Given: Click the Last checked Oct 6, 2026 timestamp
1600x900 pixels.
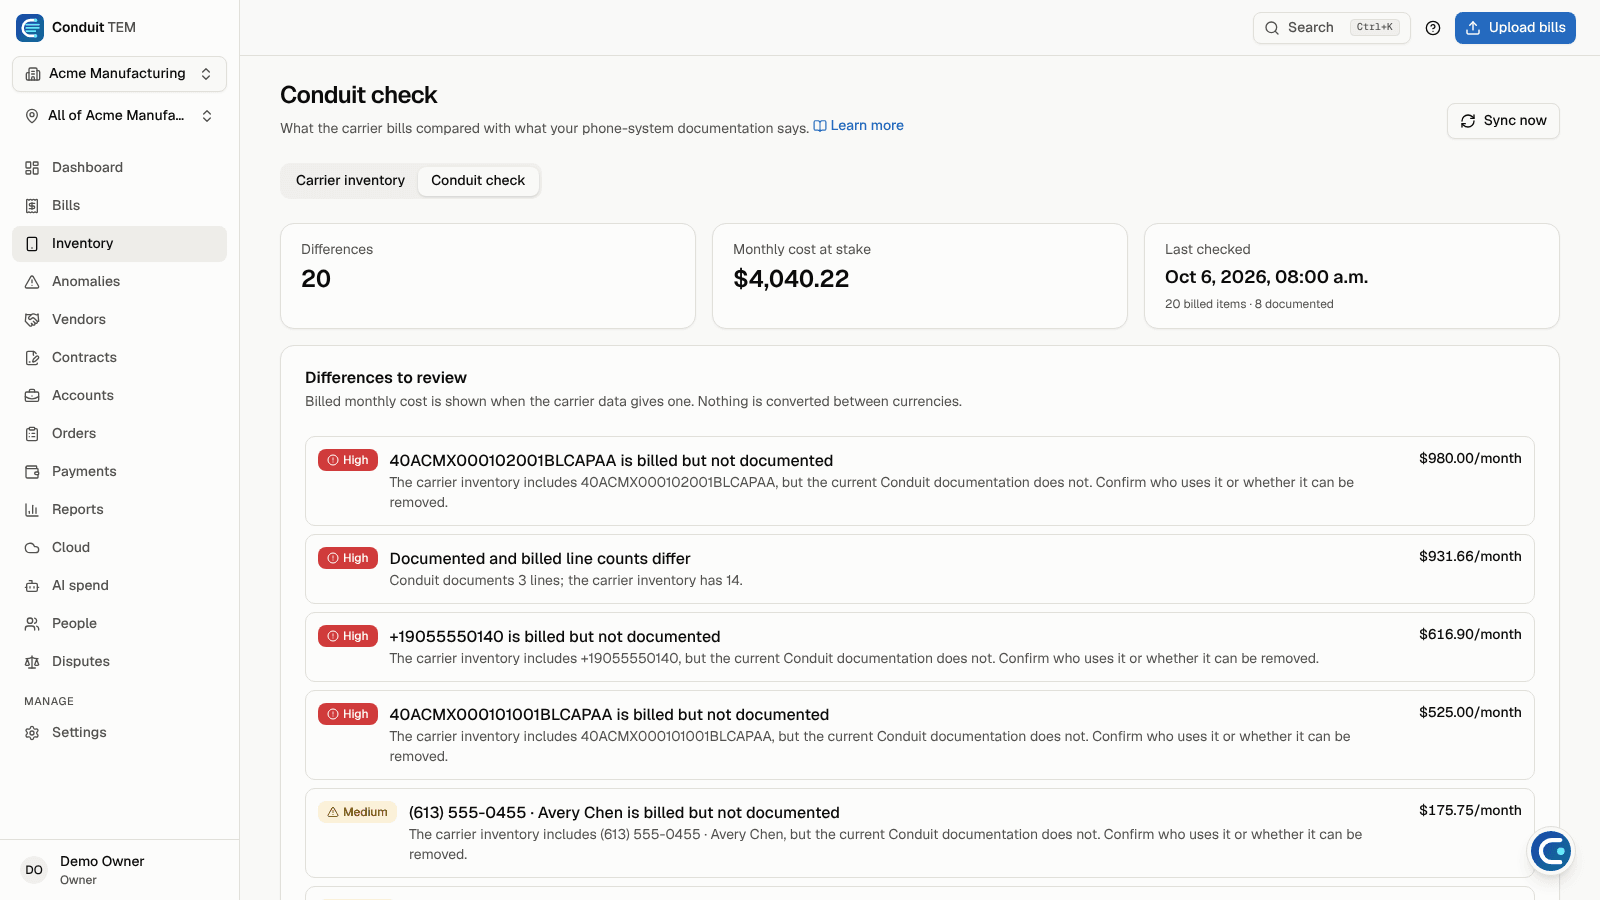Looking at the screenshot, I should (1266, 277).
